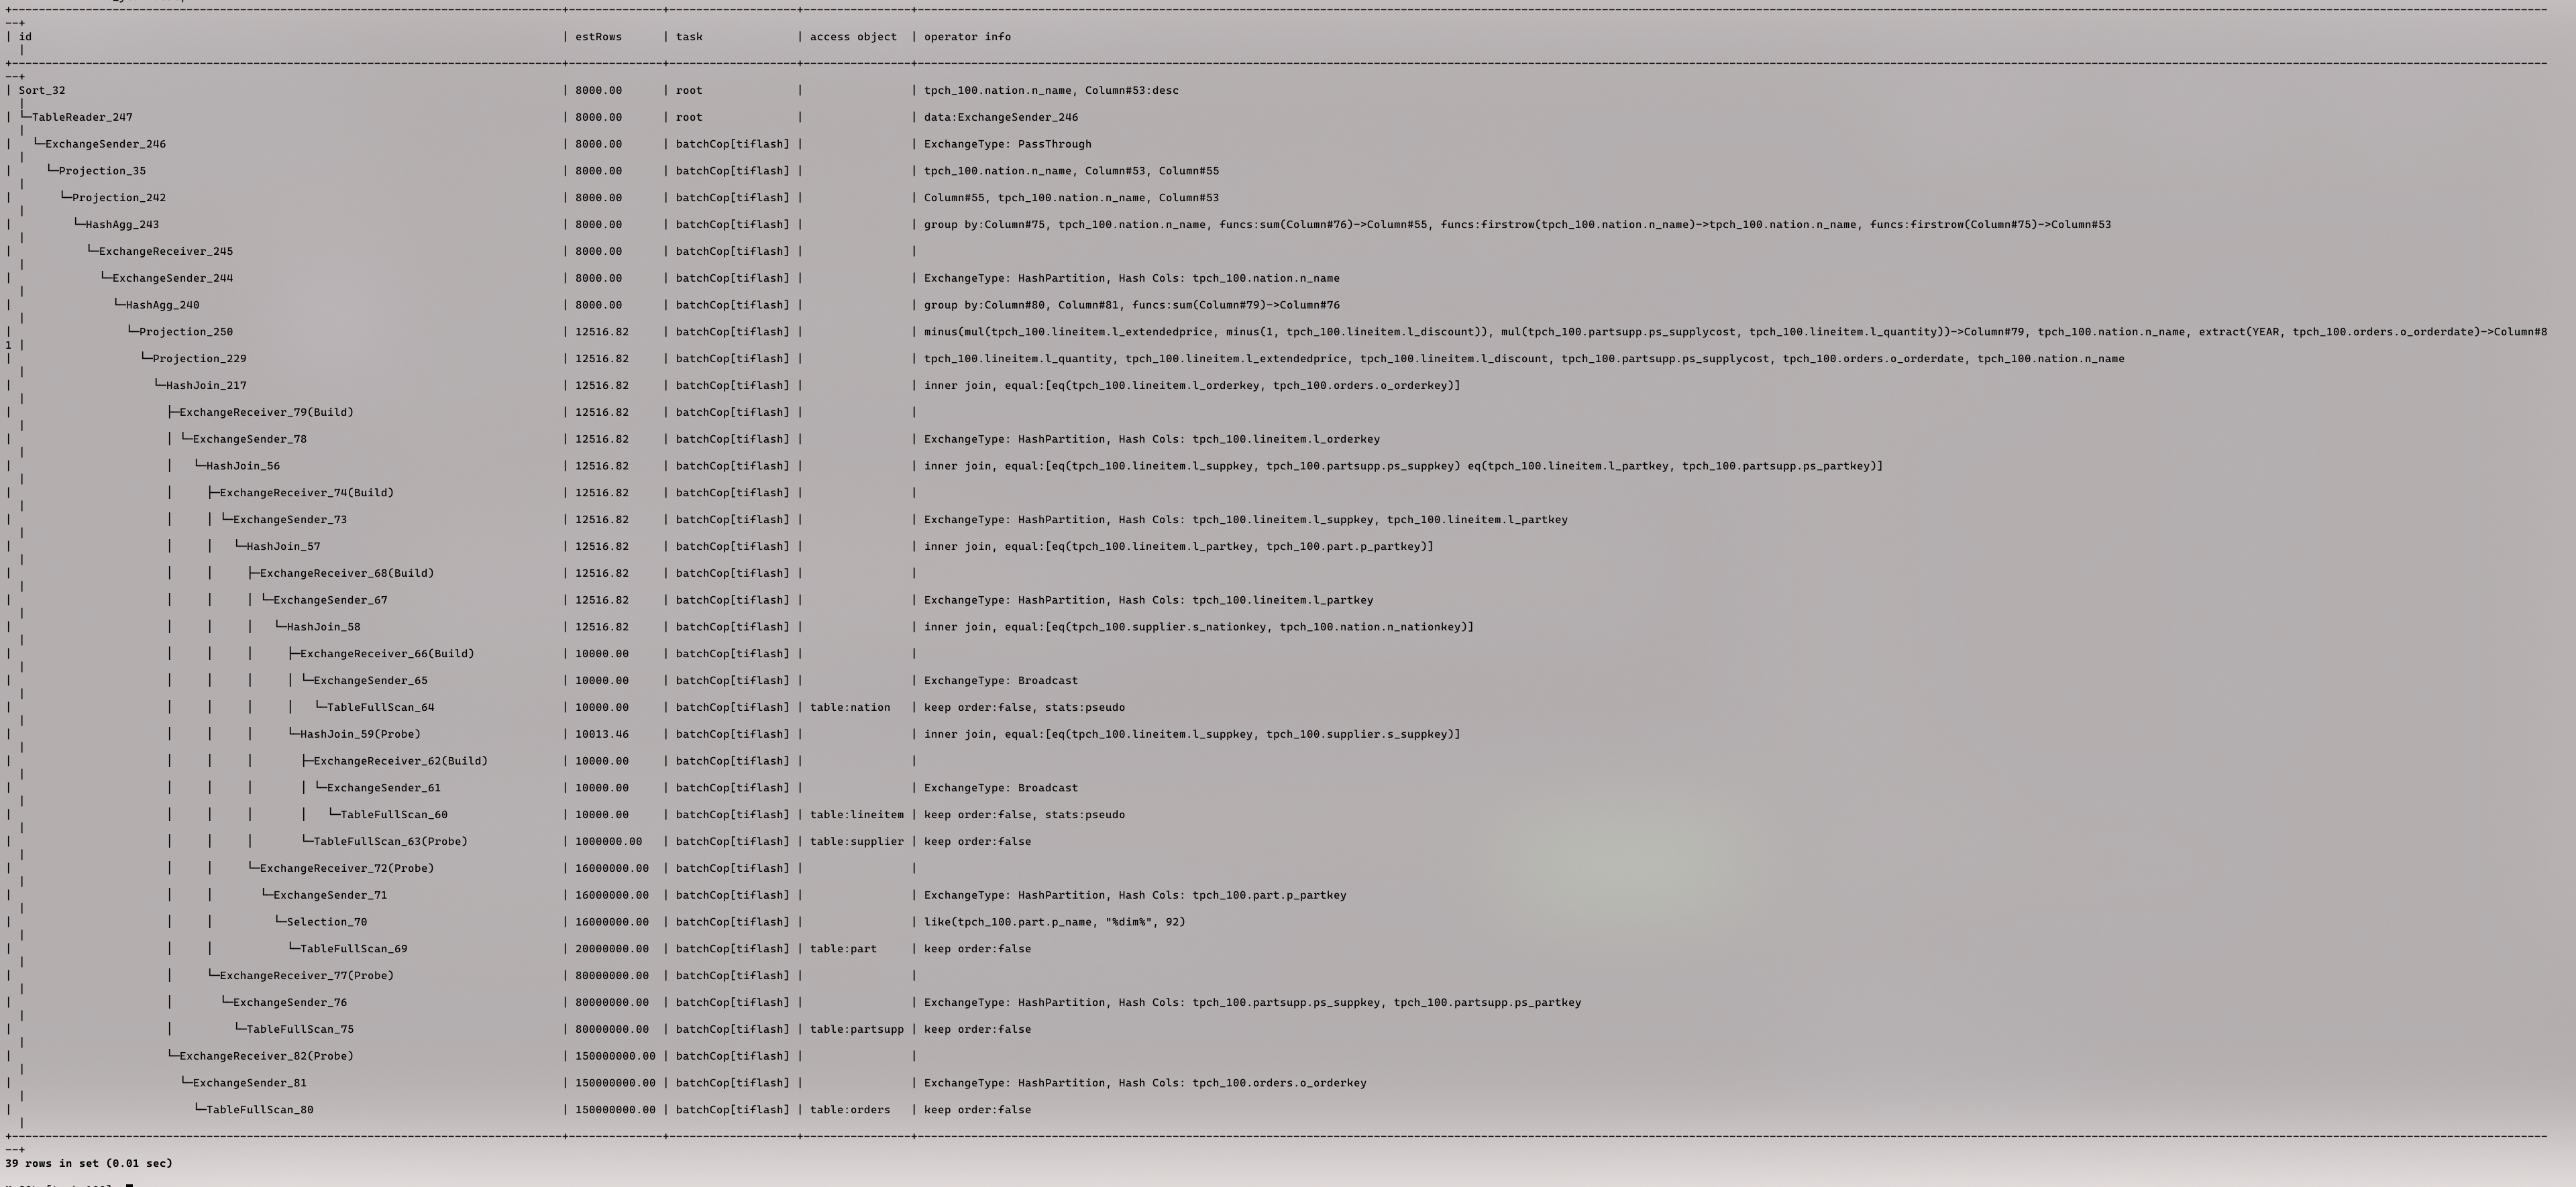
Task: Select ExchangeReceiver_72(Probe) id
Action: click(x=347, y=869)
